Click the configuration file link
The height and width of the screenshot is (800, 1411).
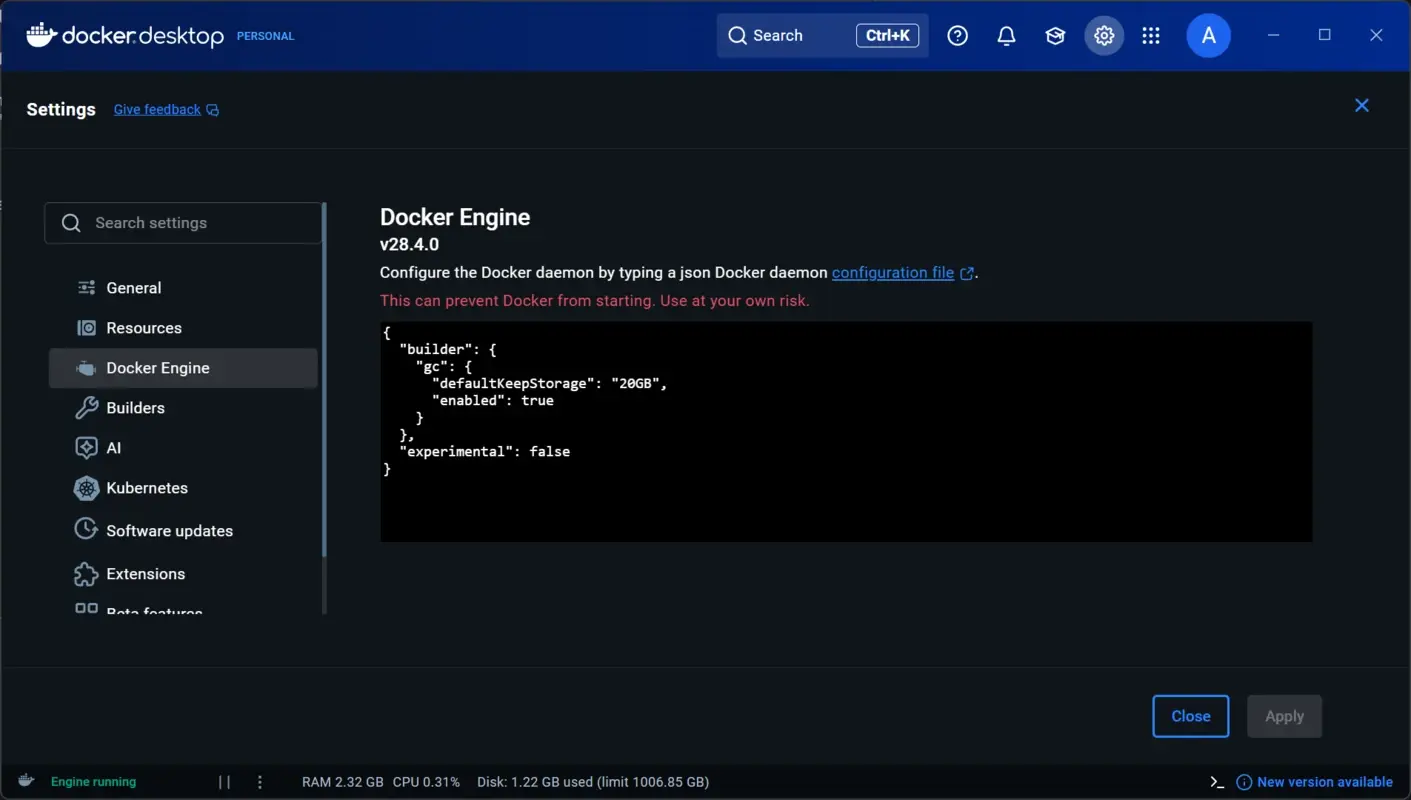pyautogui.click(x=893, y=272)
